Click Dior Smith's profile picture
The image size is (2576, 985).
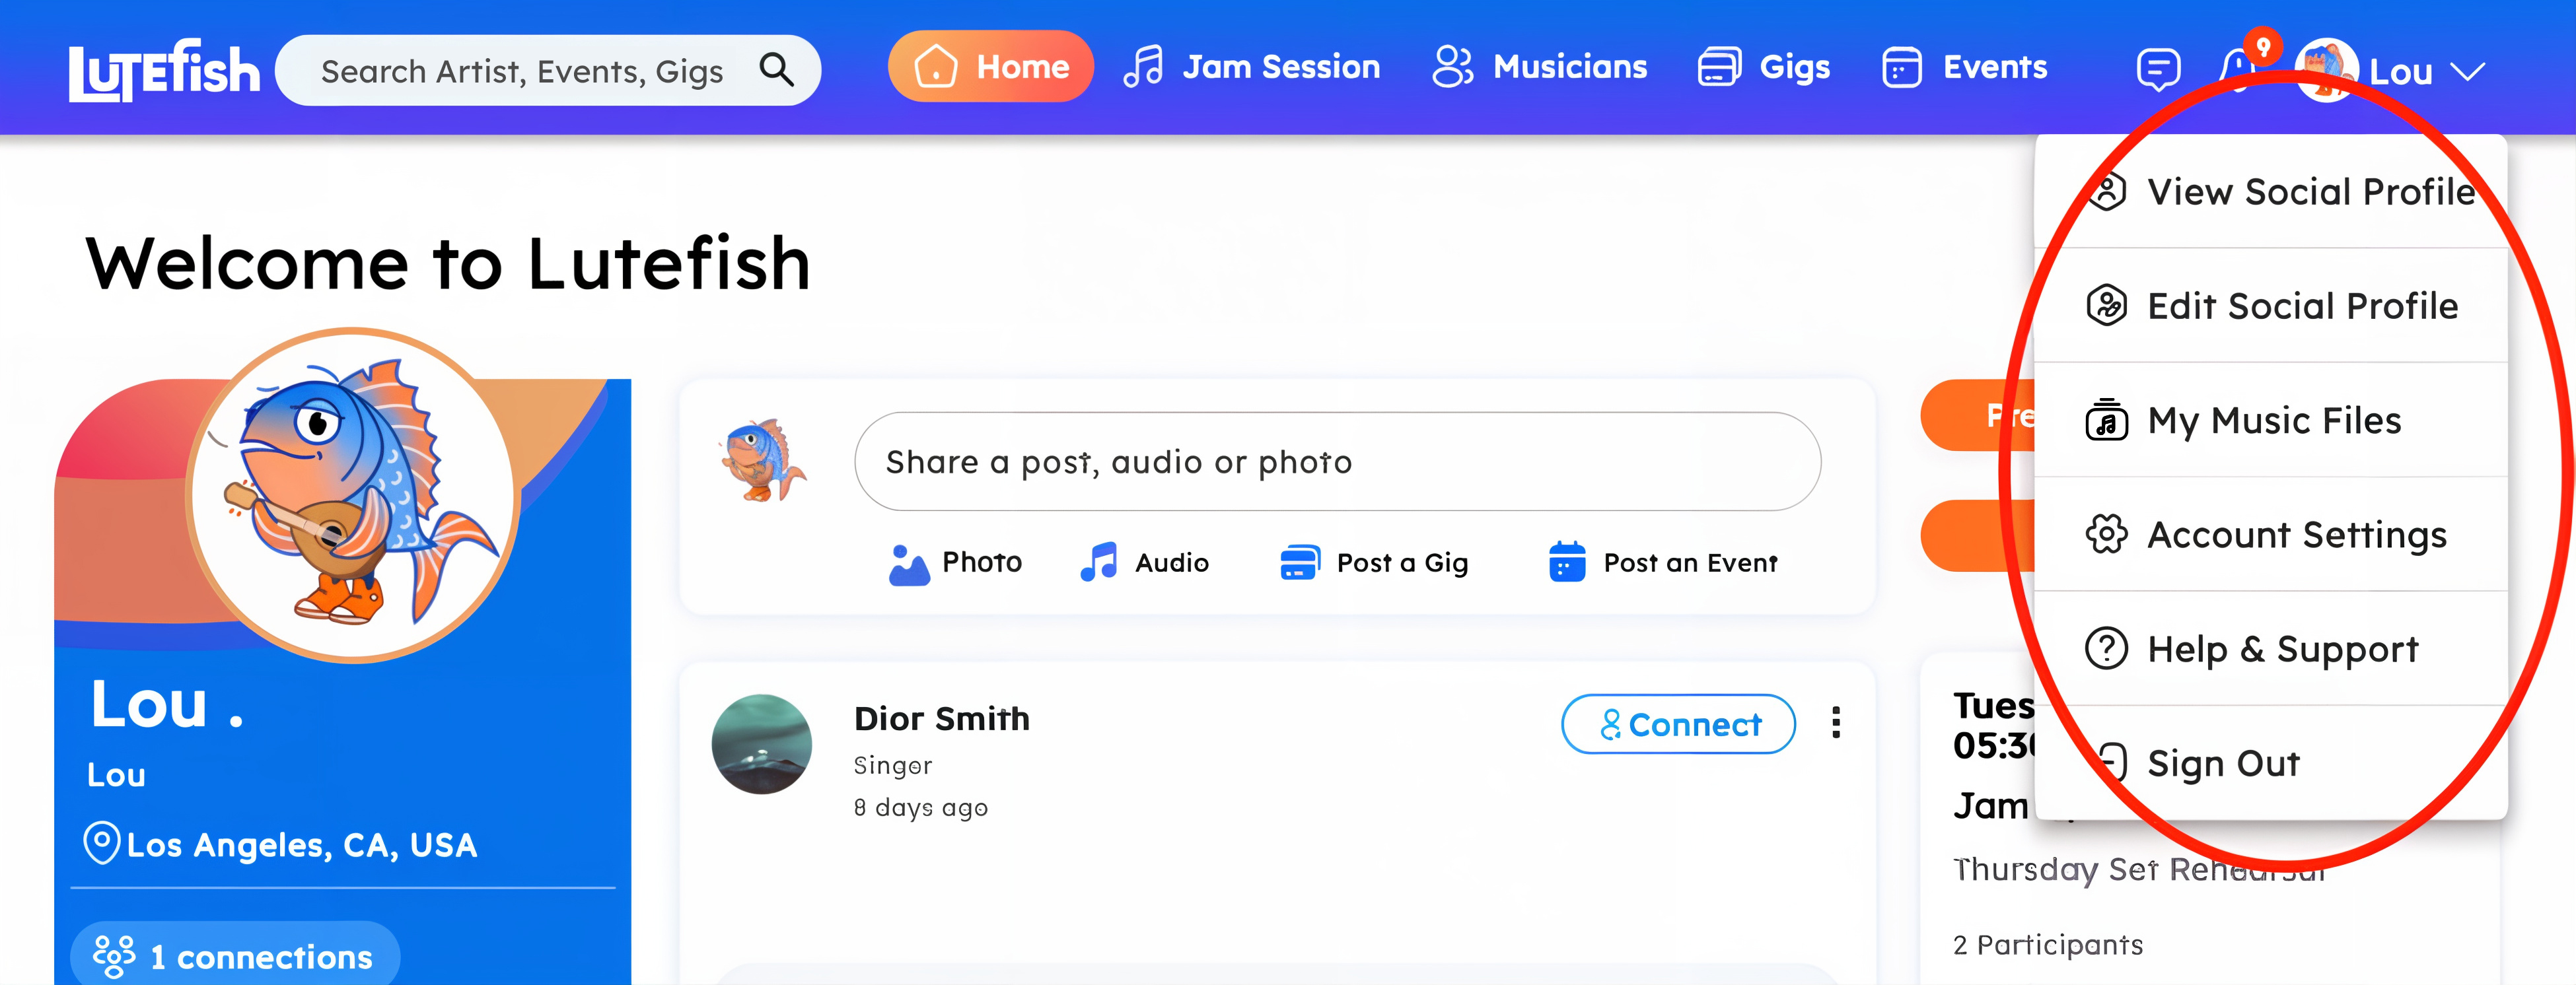click(x=761, y=744)
